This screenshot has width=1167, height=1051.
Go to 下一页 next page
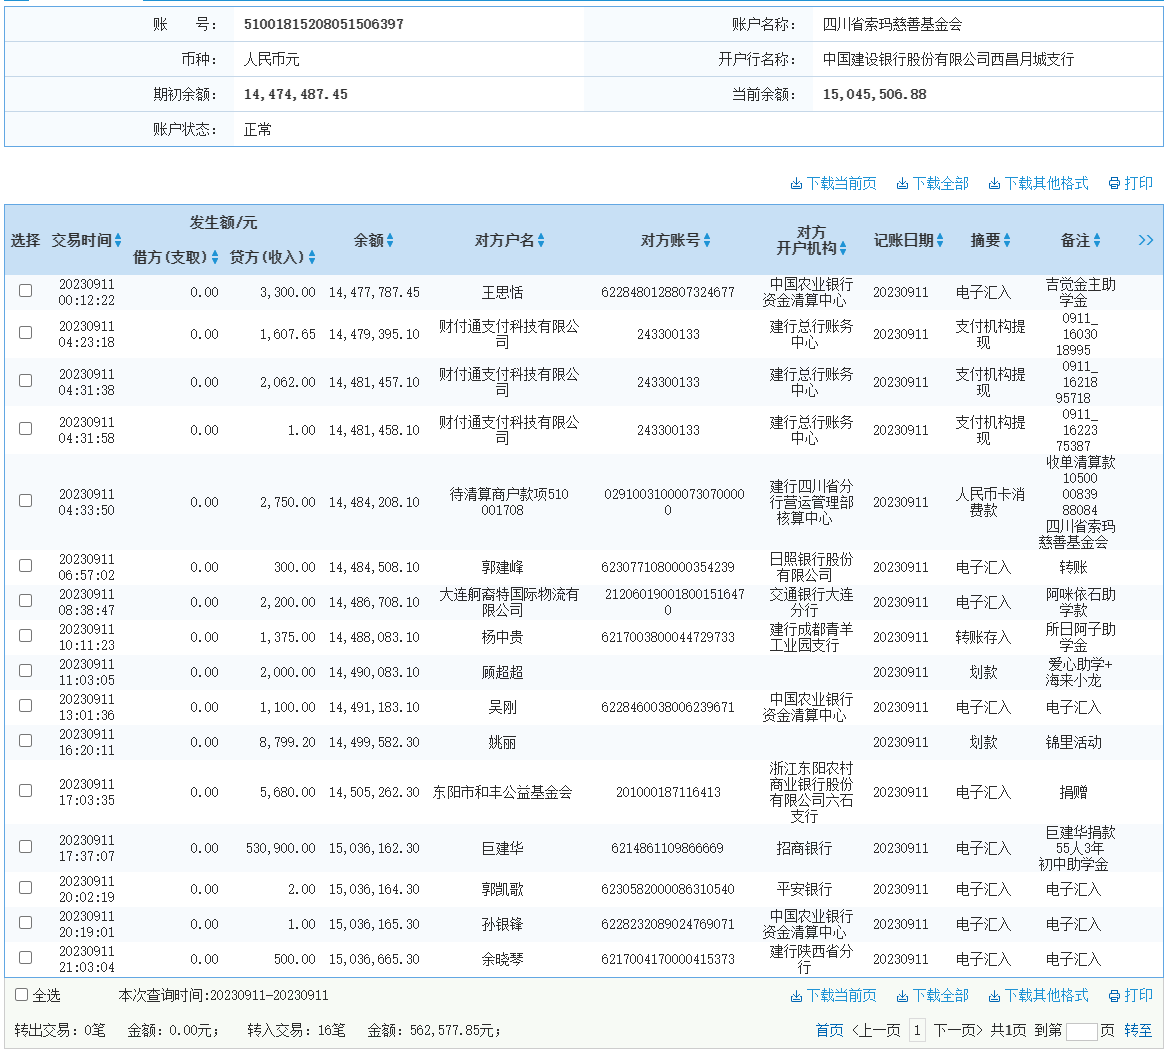958,1030
